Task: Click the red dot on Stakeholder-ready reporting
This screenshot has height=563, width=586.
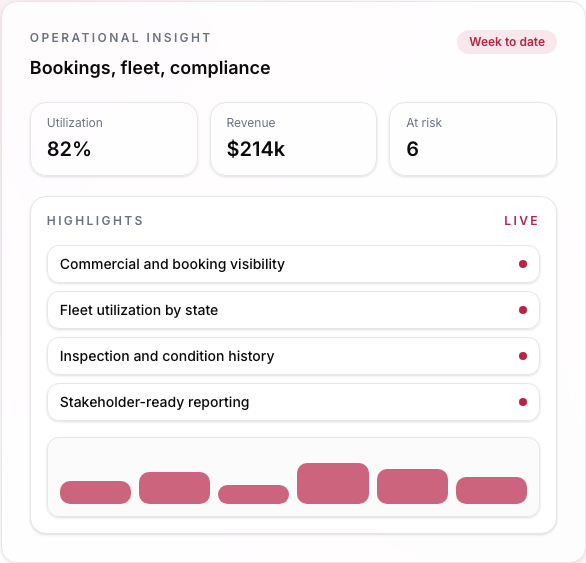Action: (523, 402)
